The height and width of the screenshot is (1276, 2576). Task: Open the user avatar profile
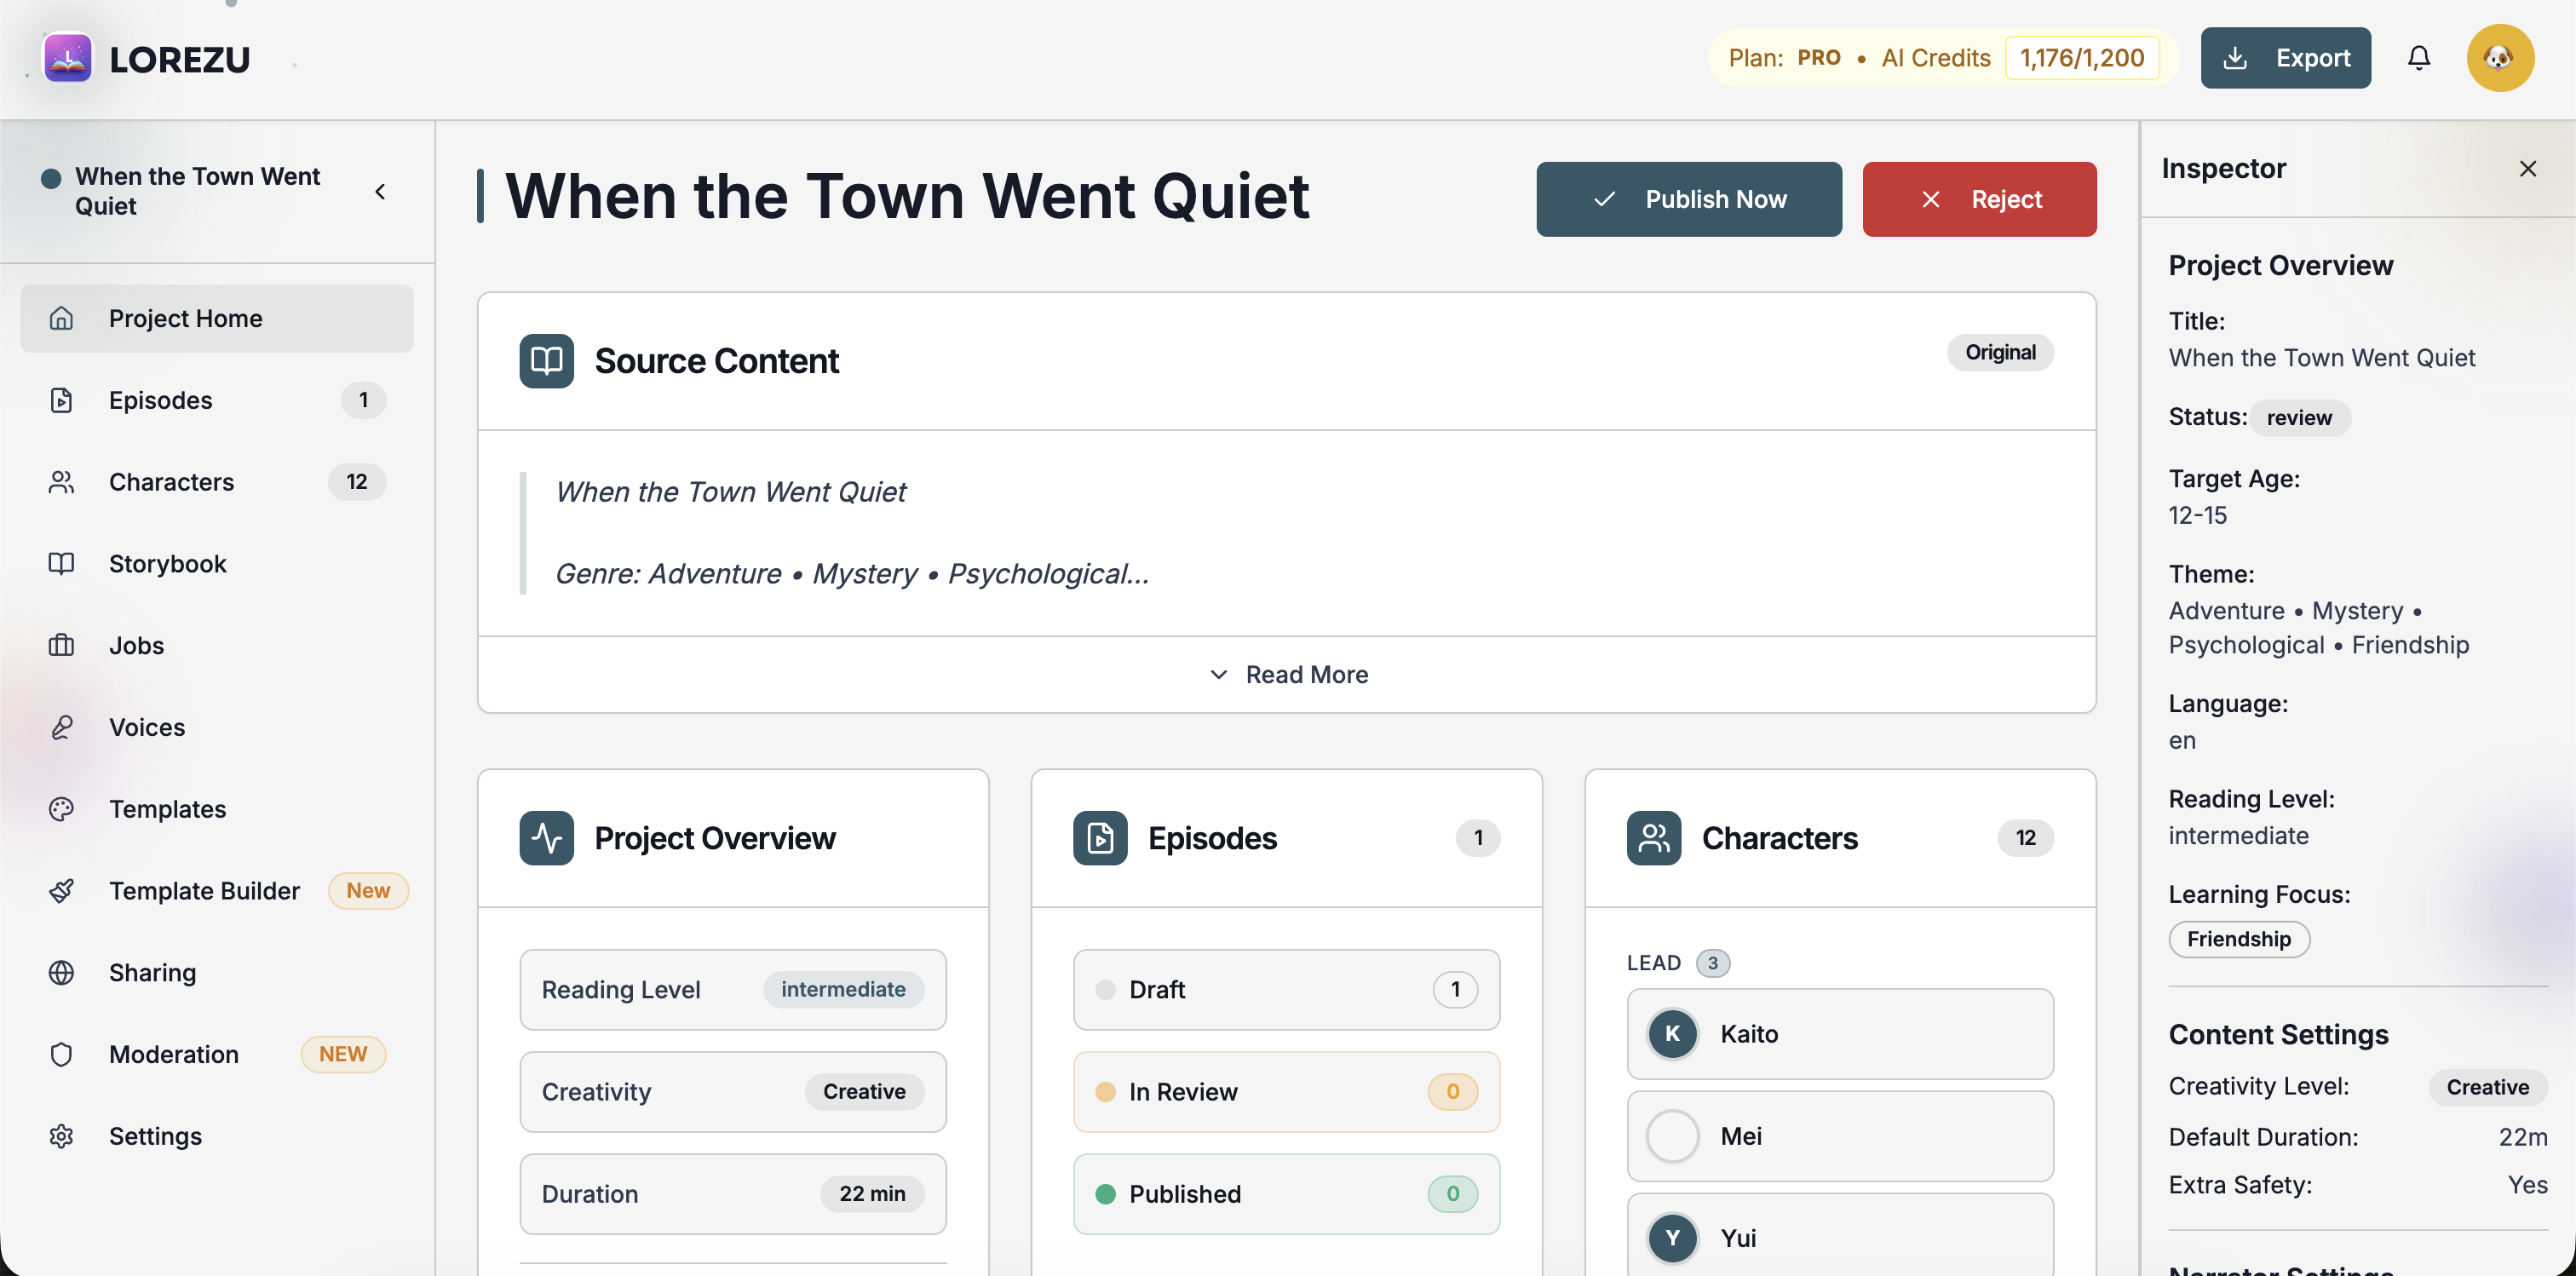[x=2500, y=58]
